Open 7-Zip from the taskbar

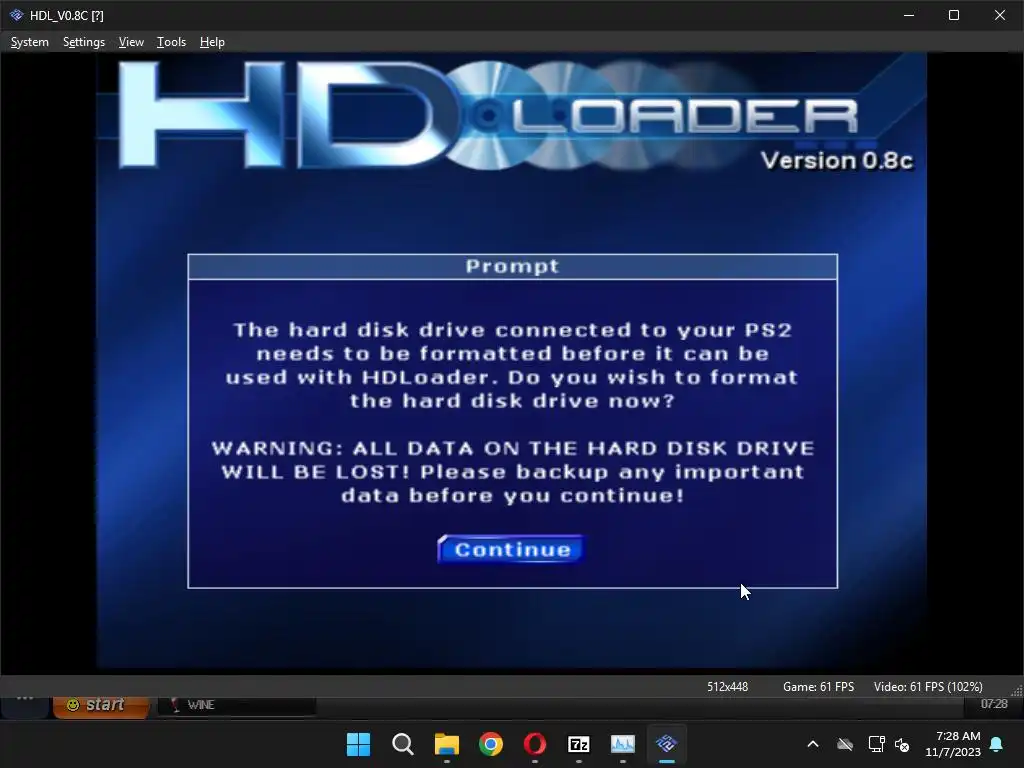click(579, 744)
